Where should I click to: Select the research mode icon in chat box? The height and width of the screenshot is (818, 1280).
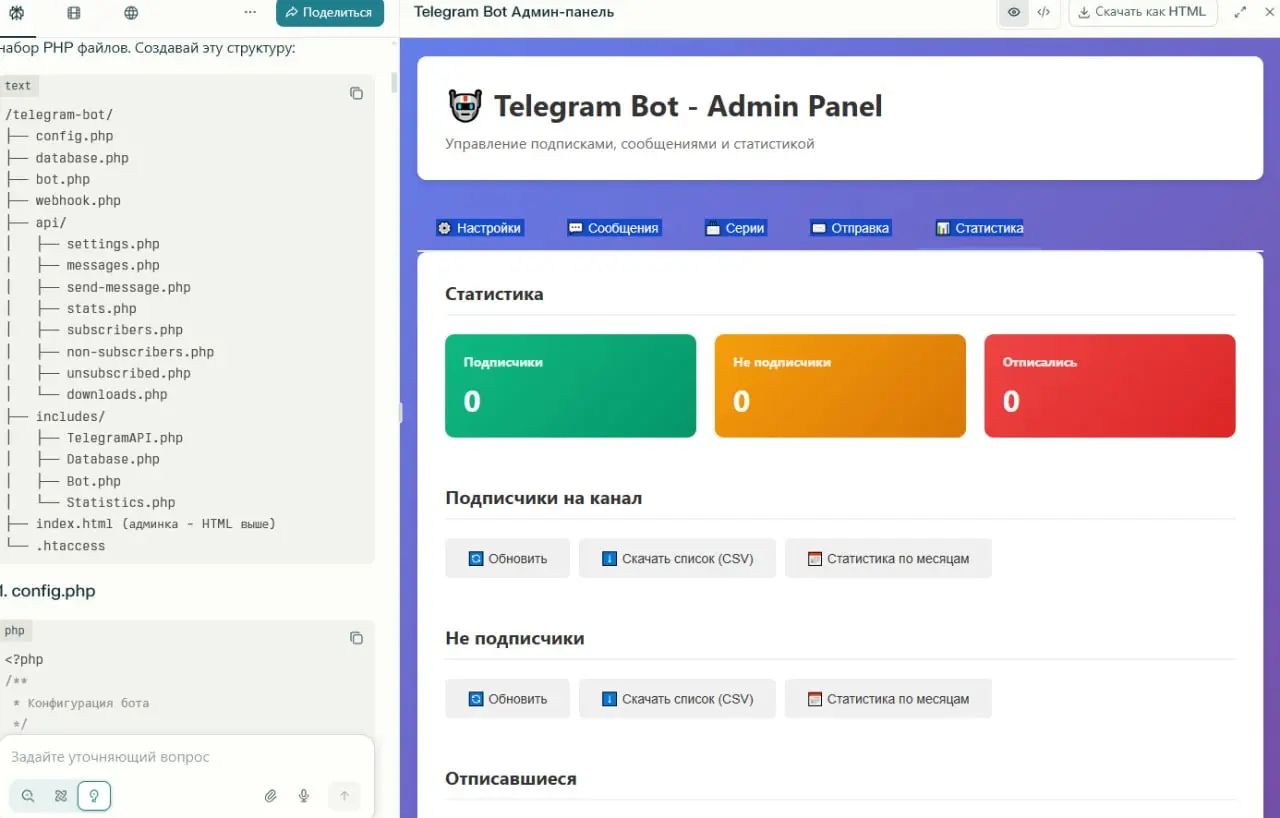tap(61, 796)
